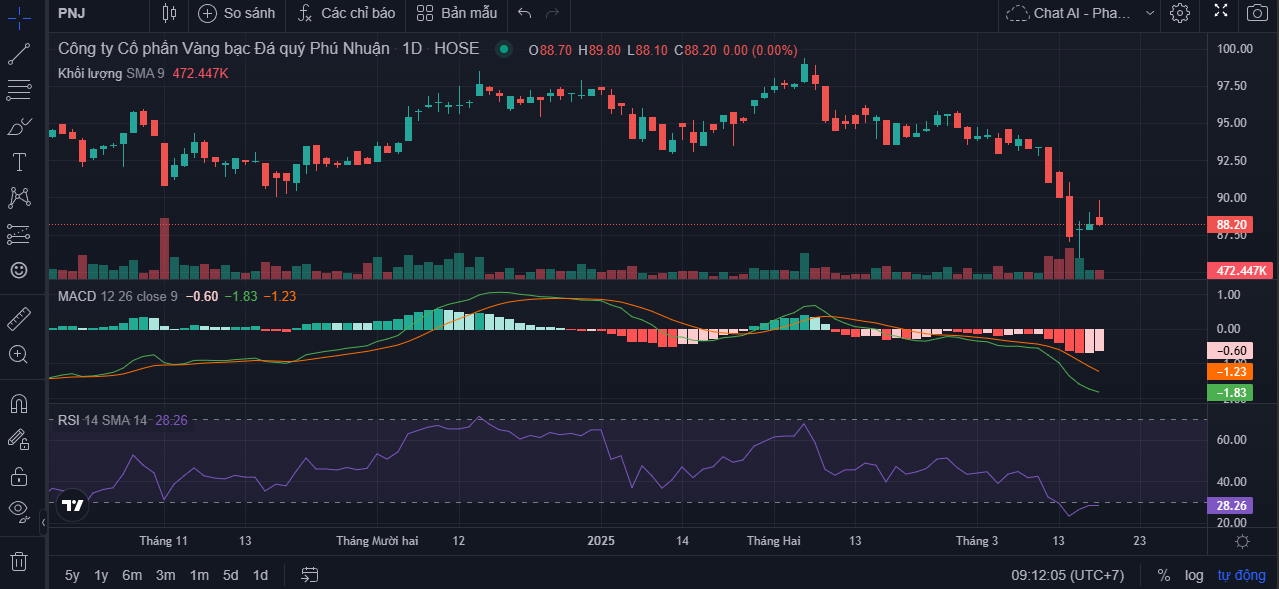Select the 1y time range

(x=101, y=575)
